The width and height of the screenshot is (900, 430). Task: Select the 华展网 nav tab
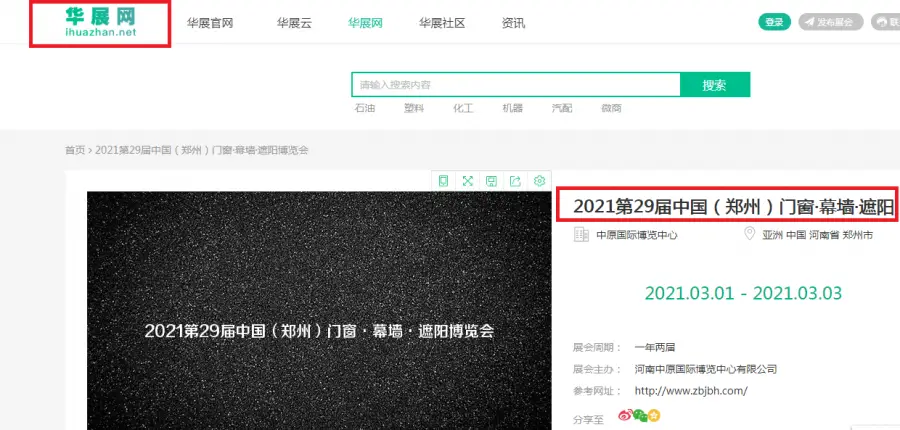coord(365,23)
